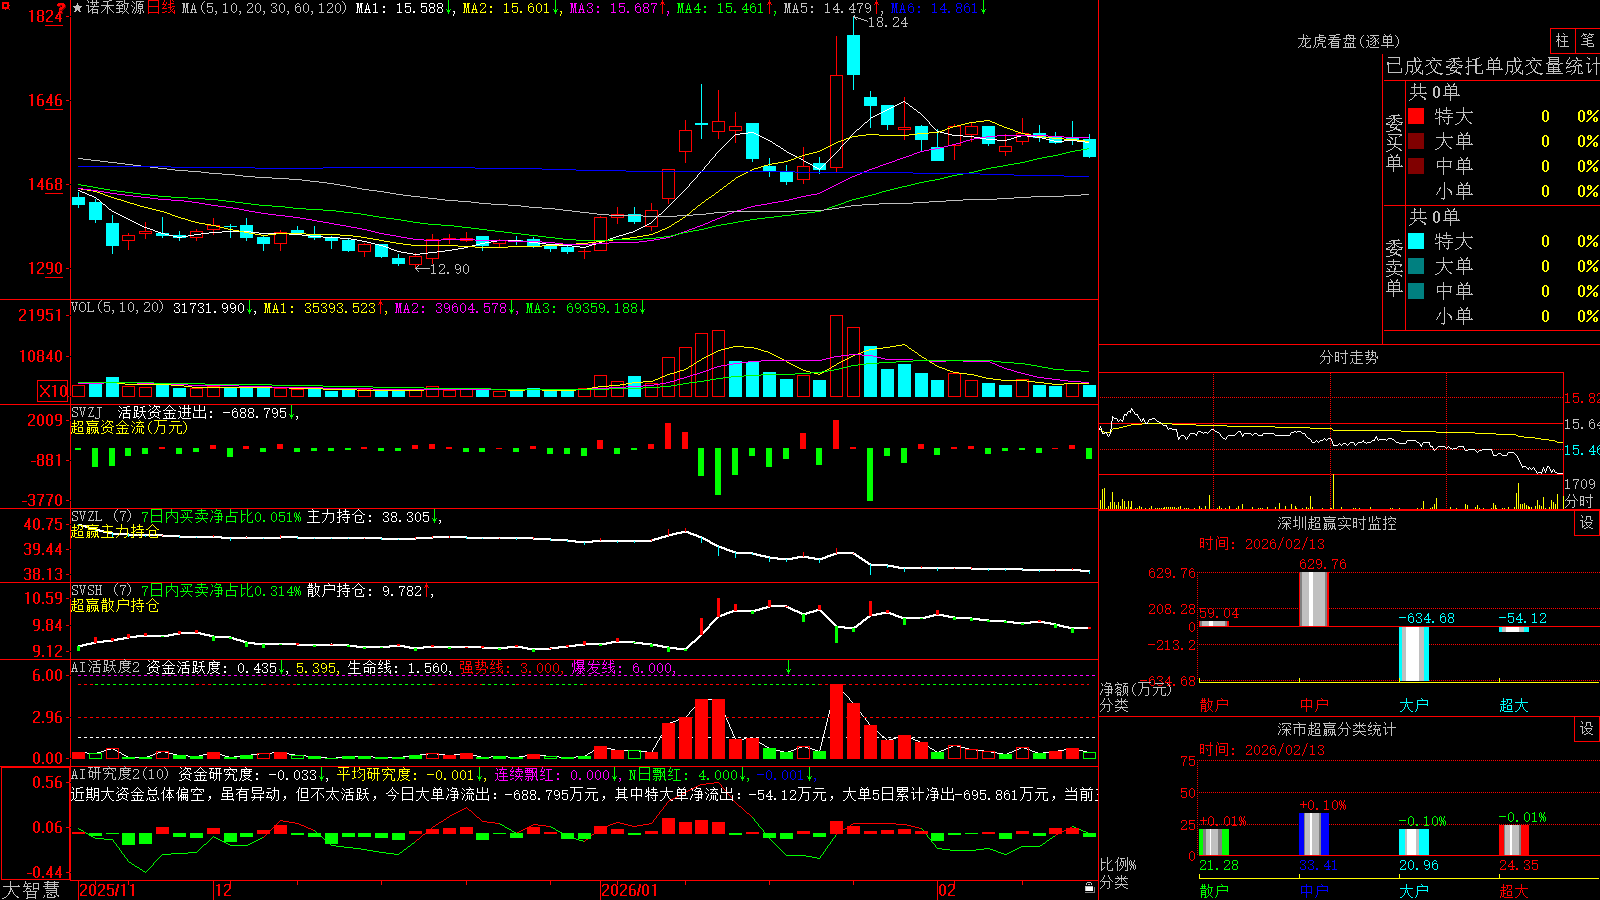Click the 大户 bar labeled -634.68
The height and width of the screenshot is (900, 1600).
pos(1414,654)
